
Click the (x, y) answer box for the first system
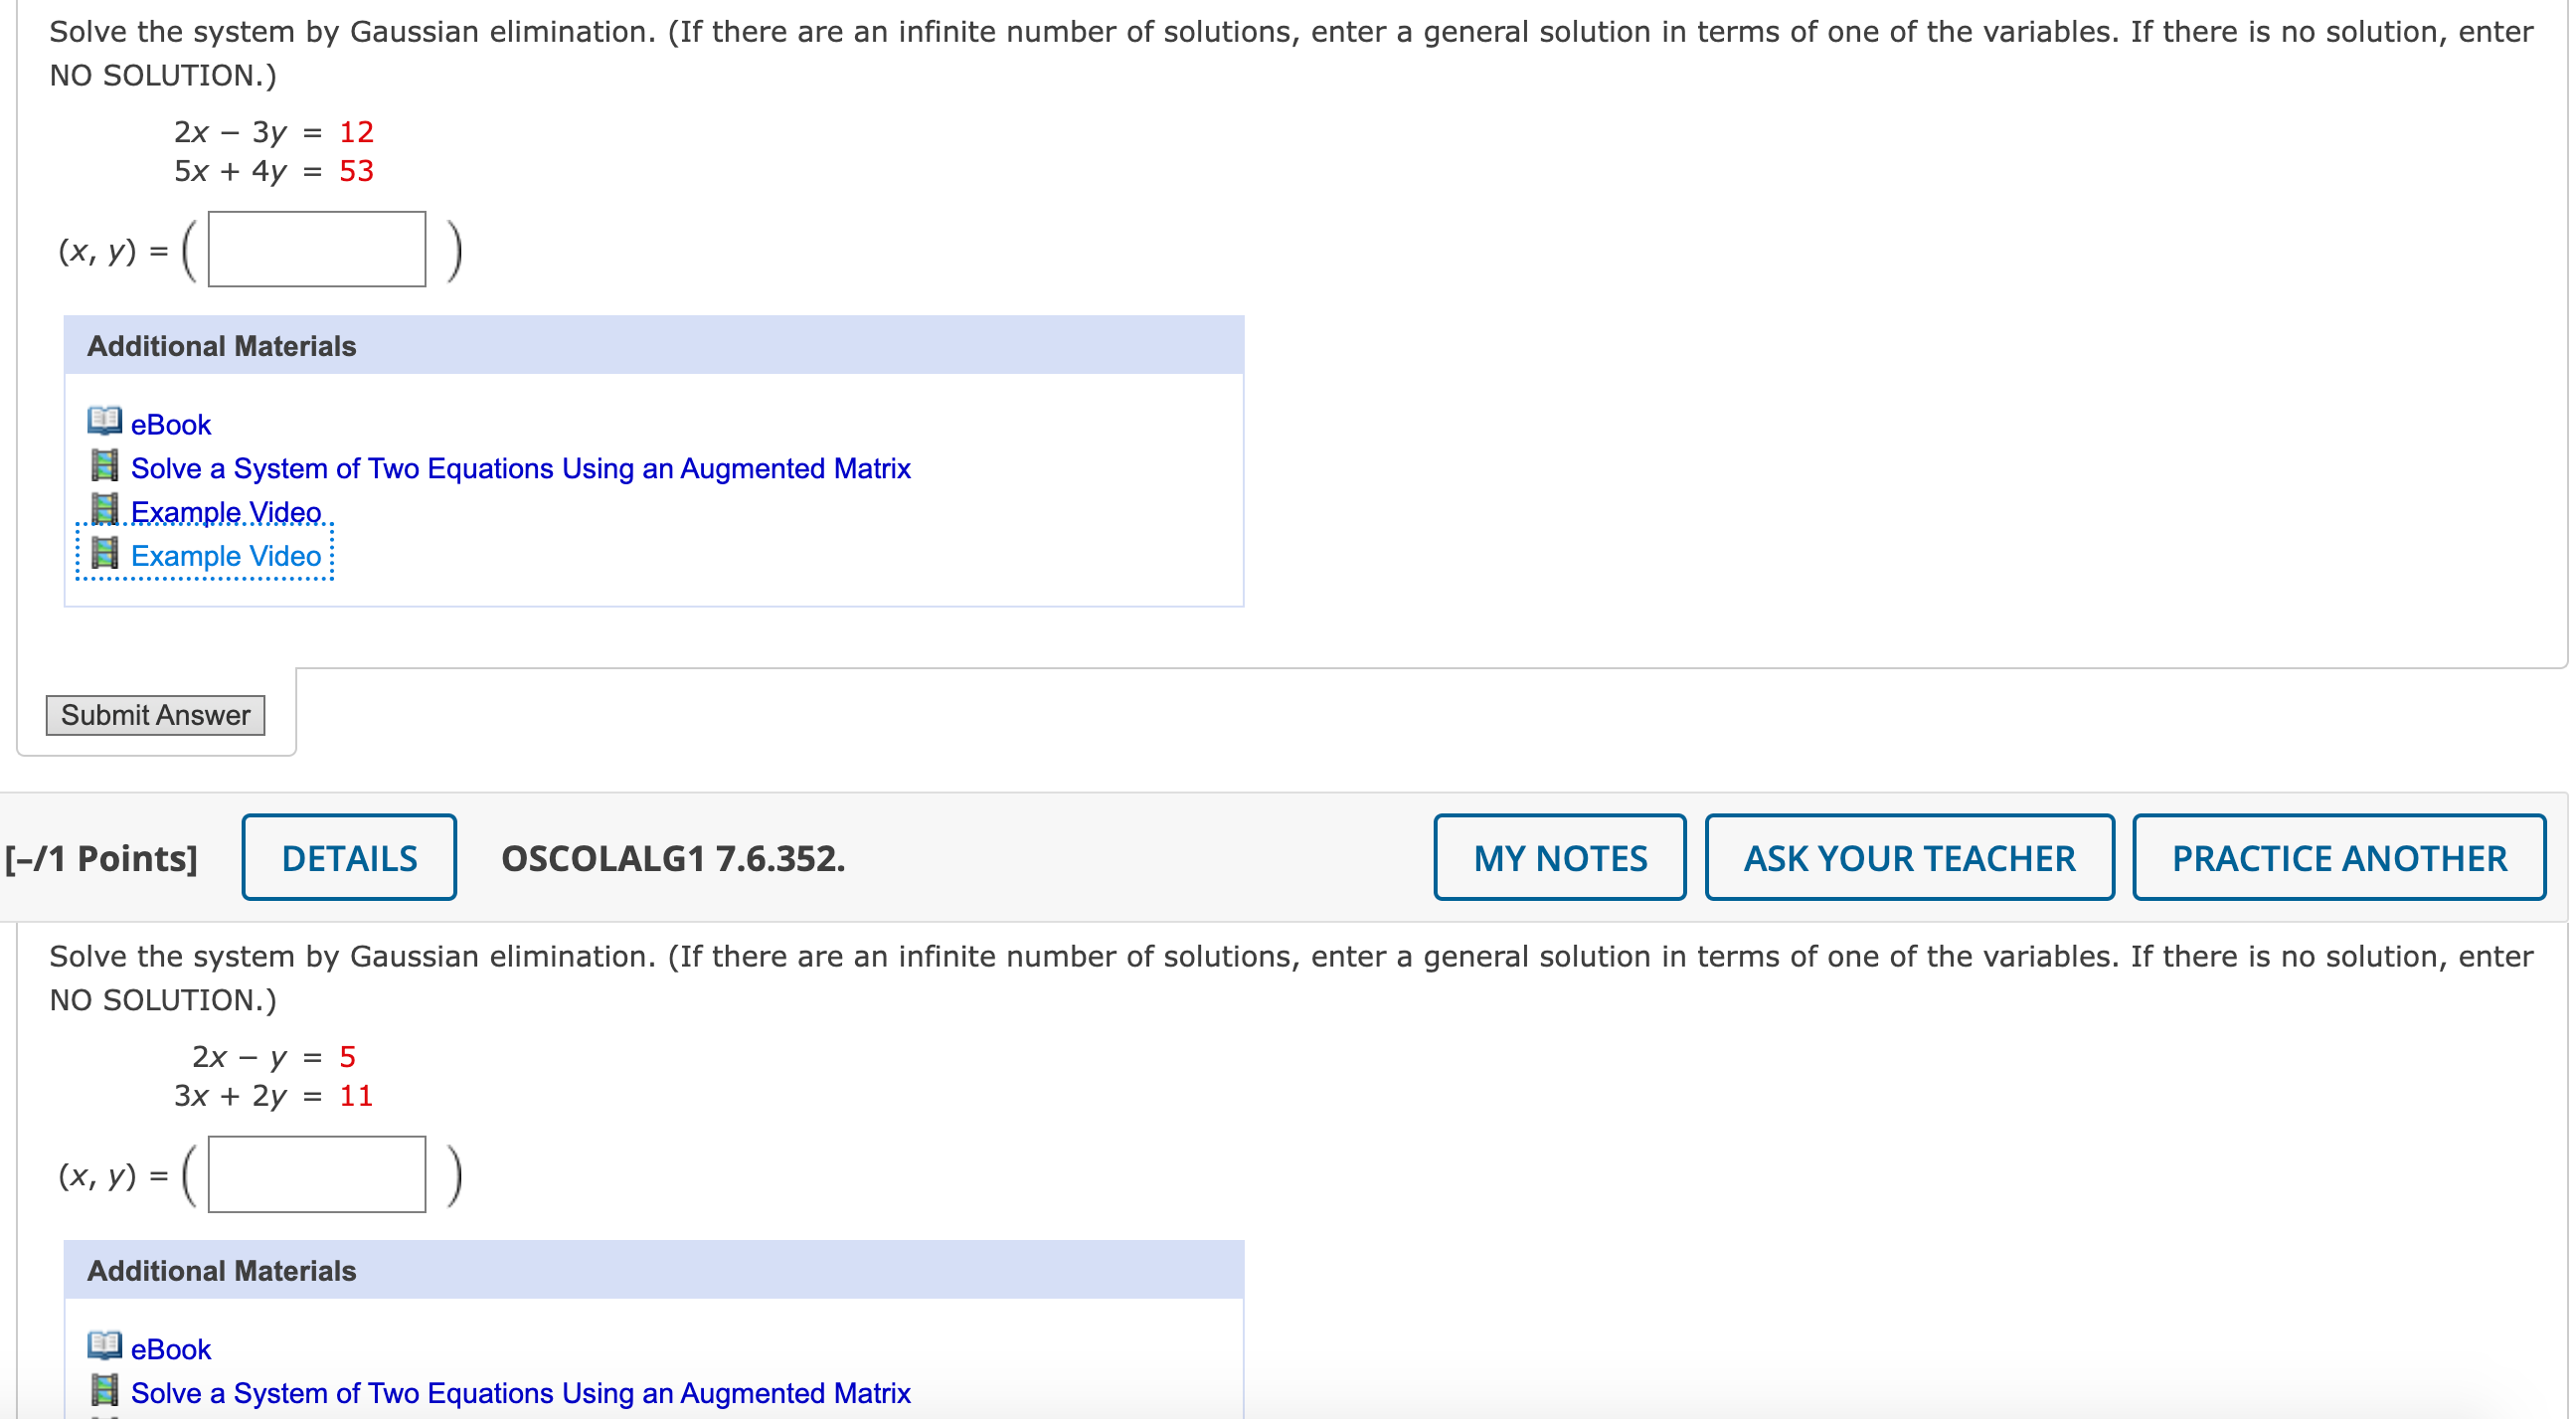[316, 250]
